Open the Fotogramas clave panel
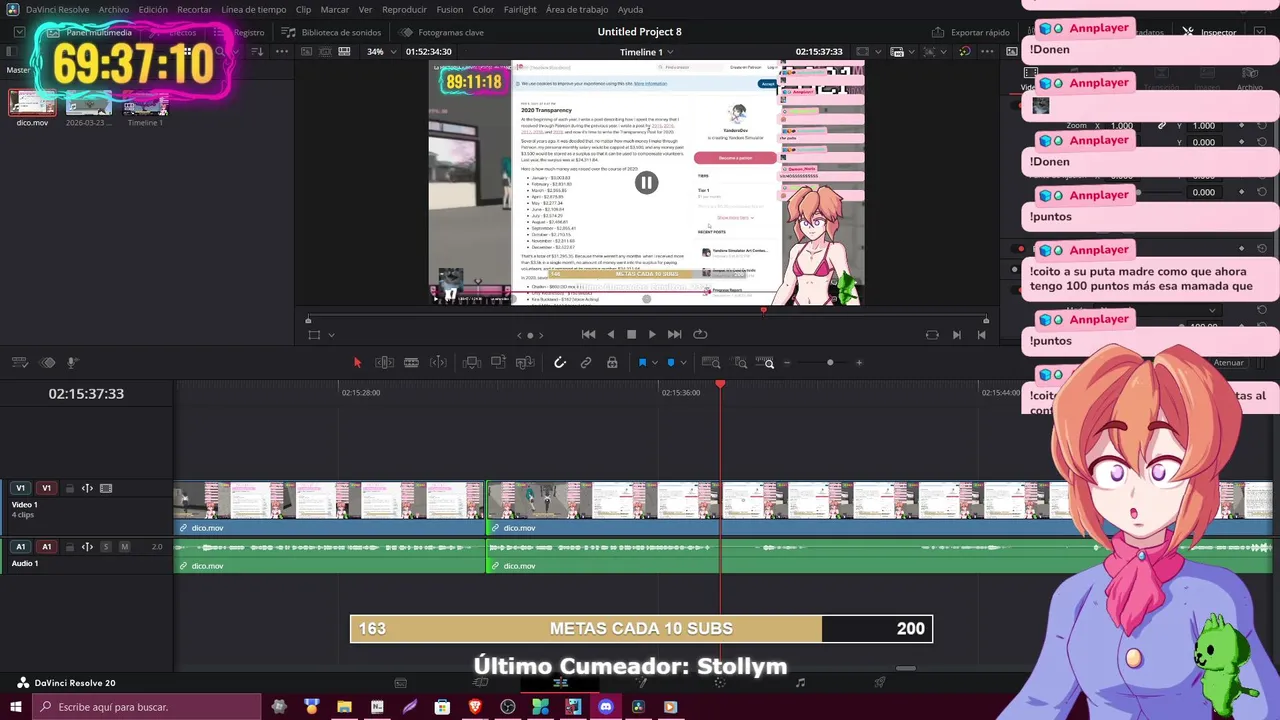The height and width of the screenshot is (720, 1280). pyautogui.click(x=442, y=32)
